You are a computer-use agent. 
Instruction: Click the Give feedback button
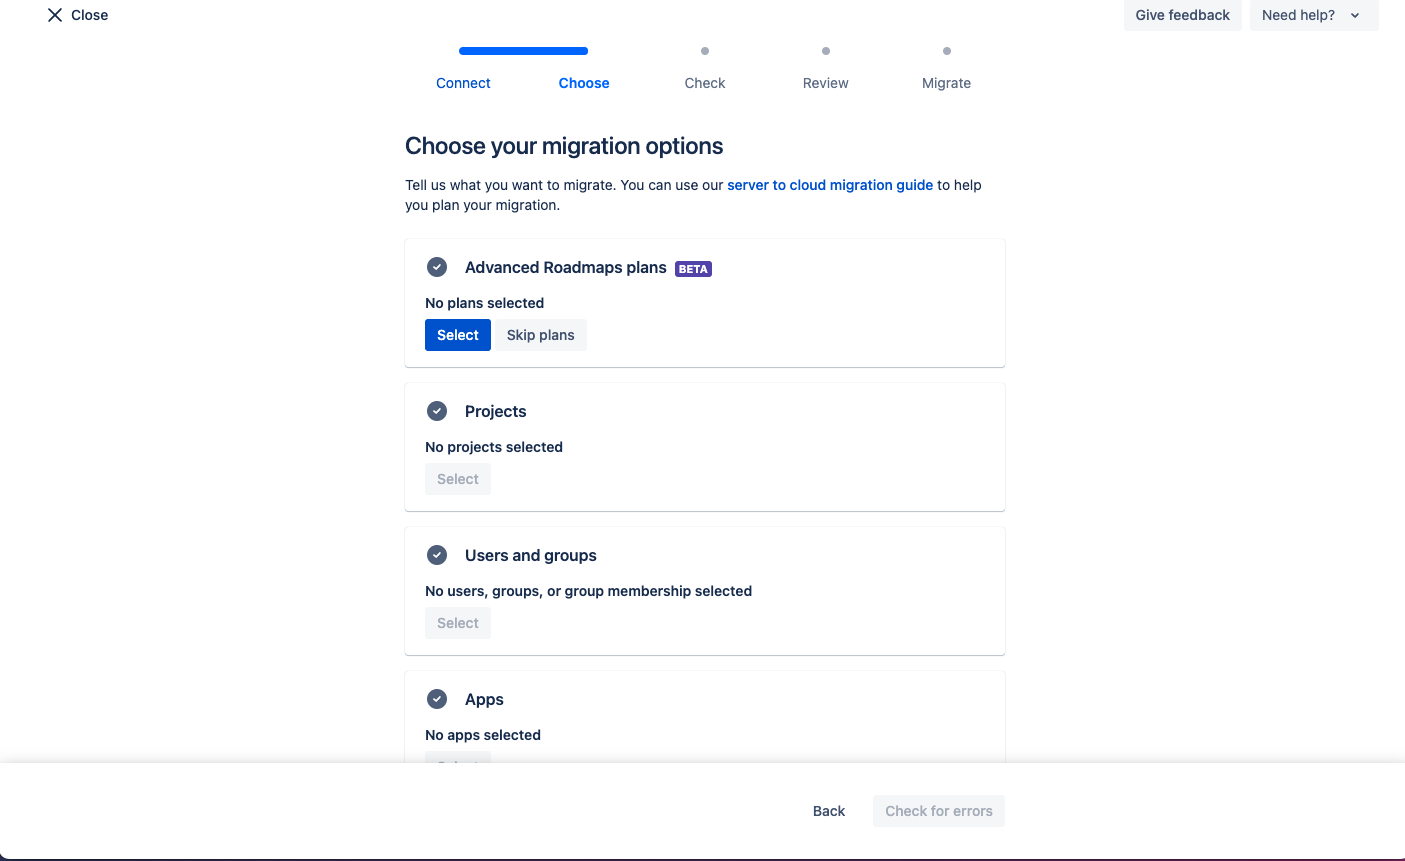pyautogui.click(x=1182, y=15)
